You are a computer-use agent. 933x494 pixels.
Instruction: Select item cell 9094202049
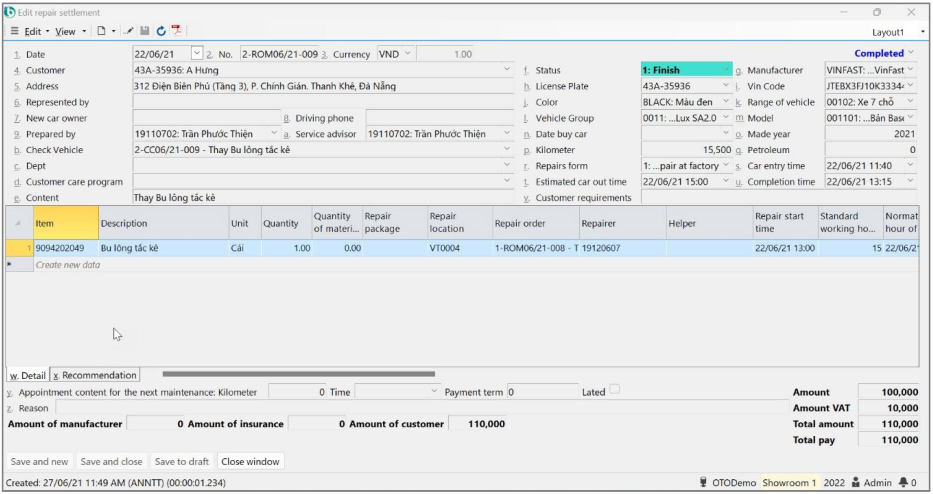point(65,248)
